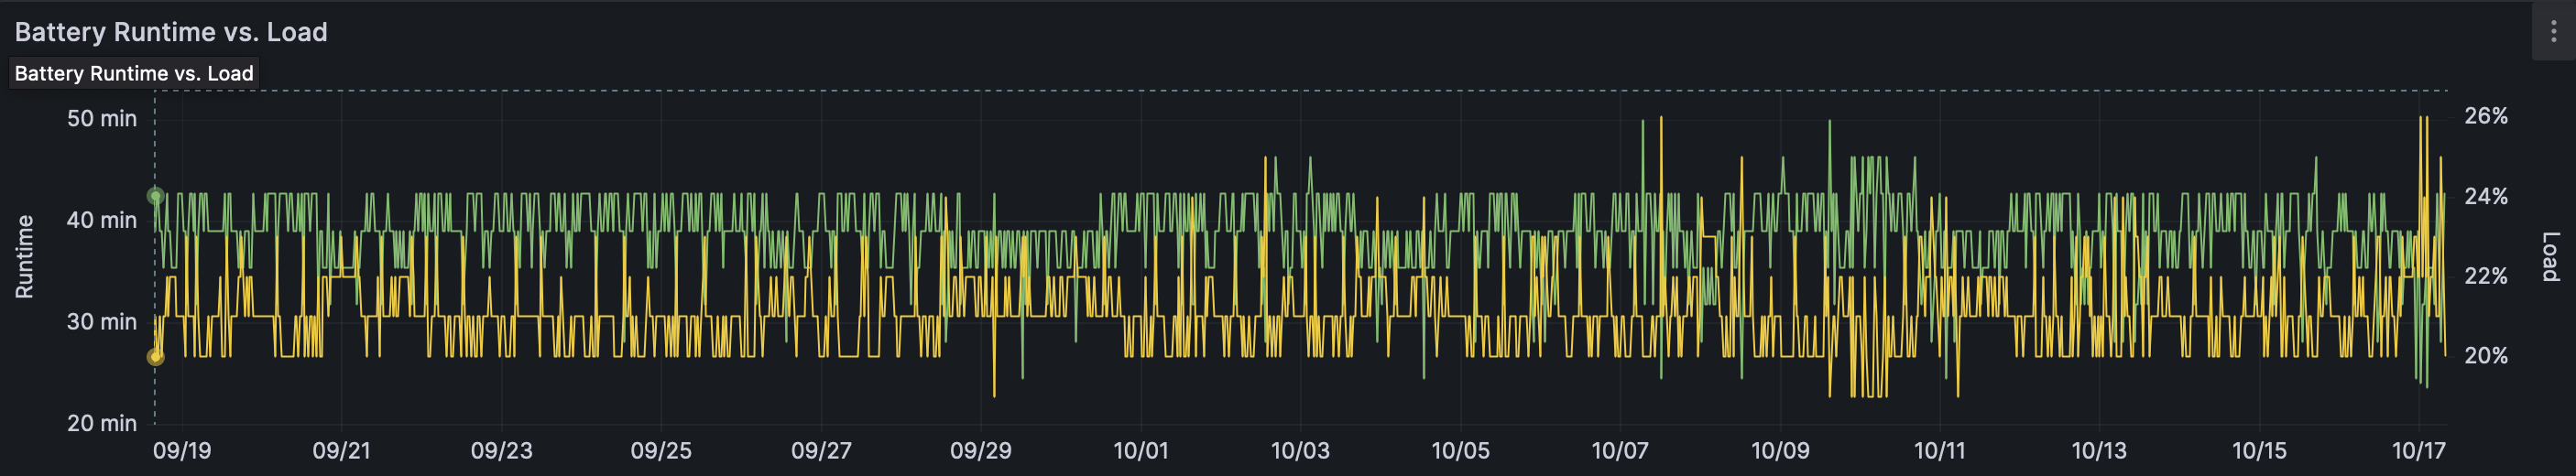
Task: Click the 50 min y-axis label
Action: tap(102, 118)
